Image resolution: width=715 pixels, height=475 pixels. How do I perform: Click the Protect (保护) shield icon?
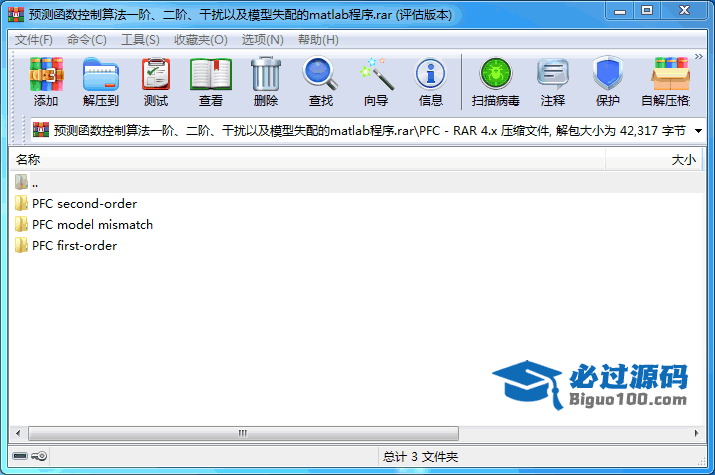[608, 82]
